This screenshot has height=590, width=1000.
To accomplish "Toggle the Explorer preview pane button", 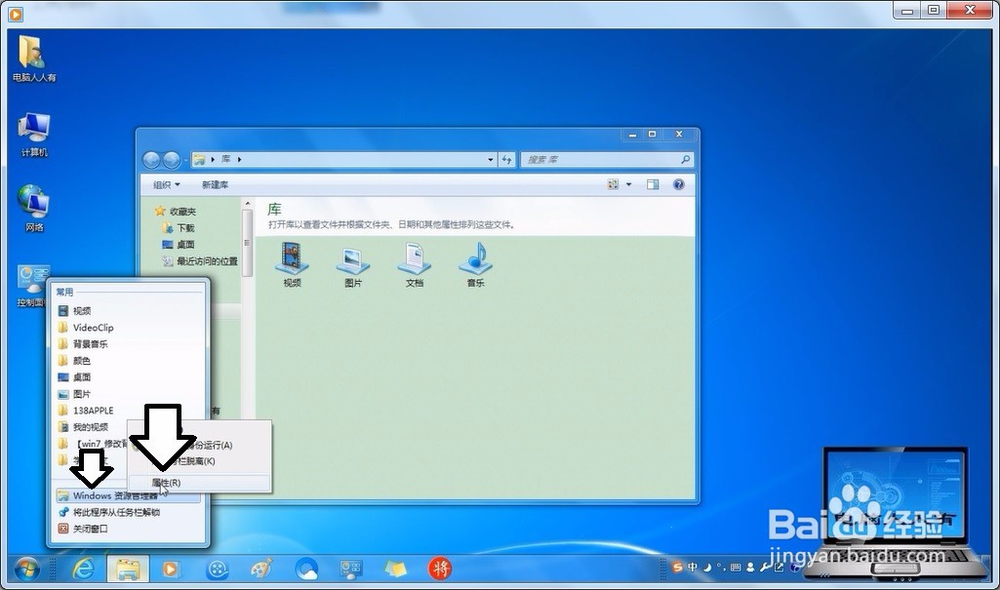I will coord(652,184).
